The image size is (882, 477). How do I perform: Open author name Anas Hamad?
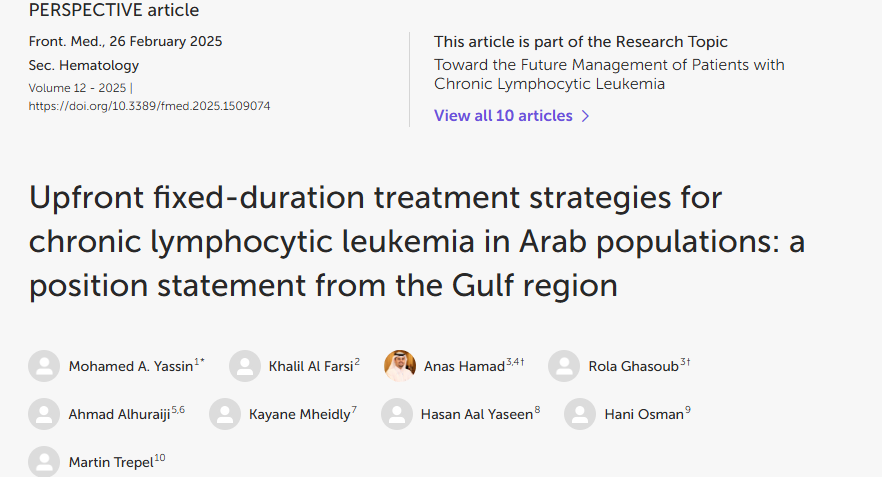464,366
